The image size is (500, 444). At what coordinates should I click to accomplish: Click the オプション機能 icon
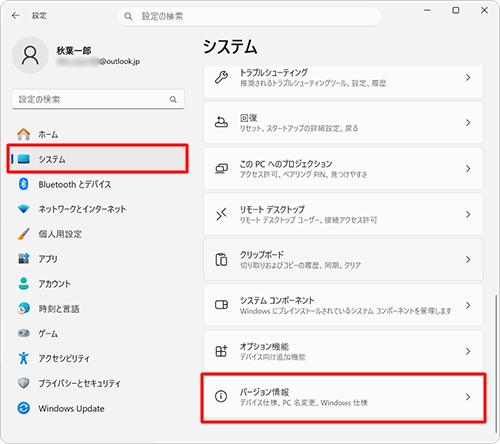(221, 351)
